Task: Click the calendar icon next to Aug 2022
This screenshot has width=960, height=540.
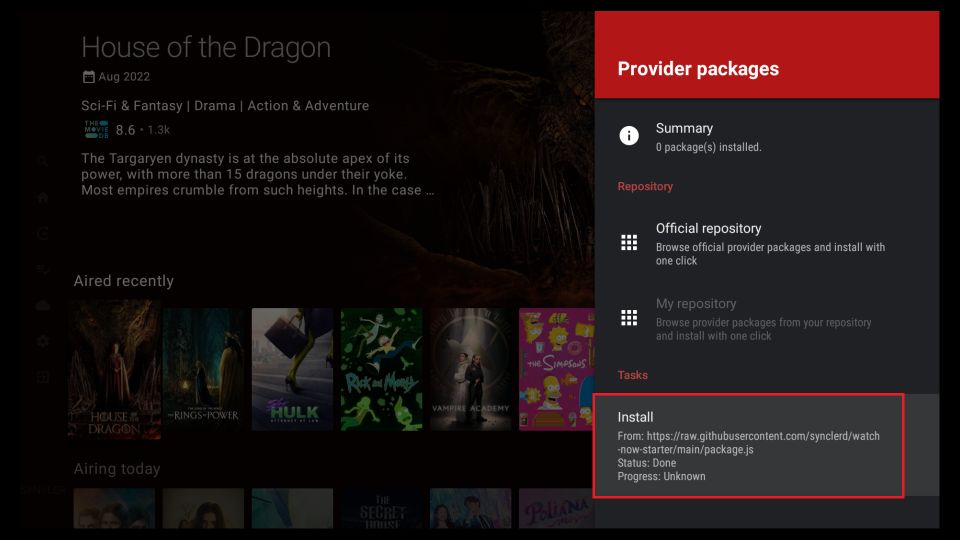Action: click(89, 77)
